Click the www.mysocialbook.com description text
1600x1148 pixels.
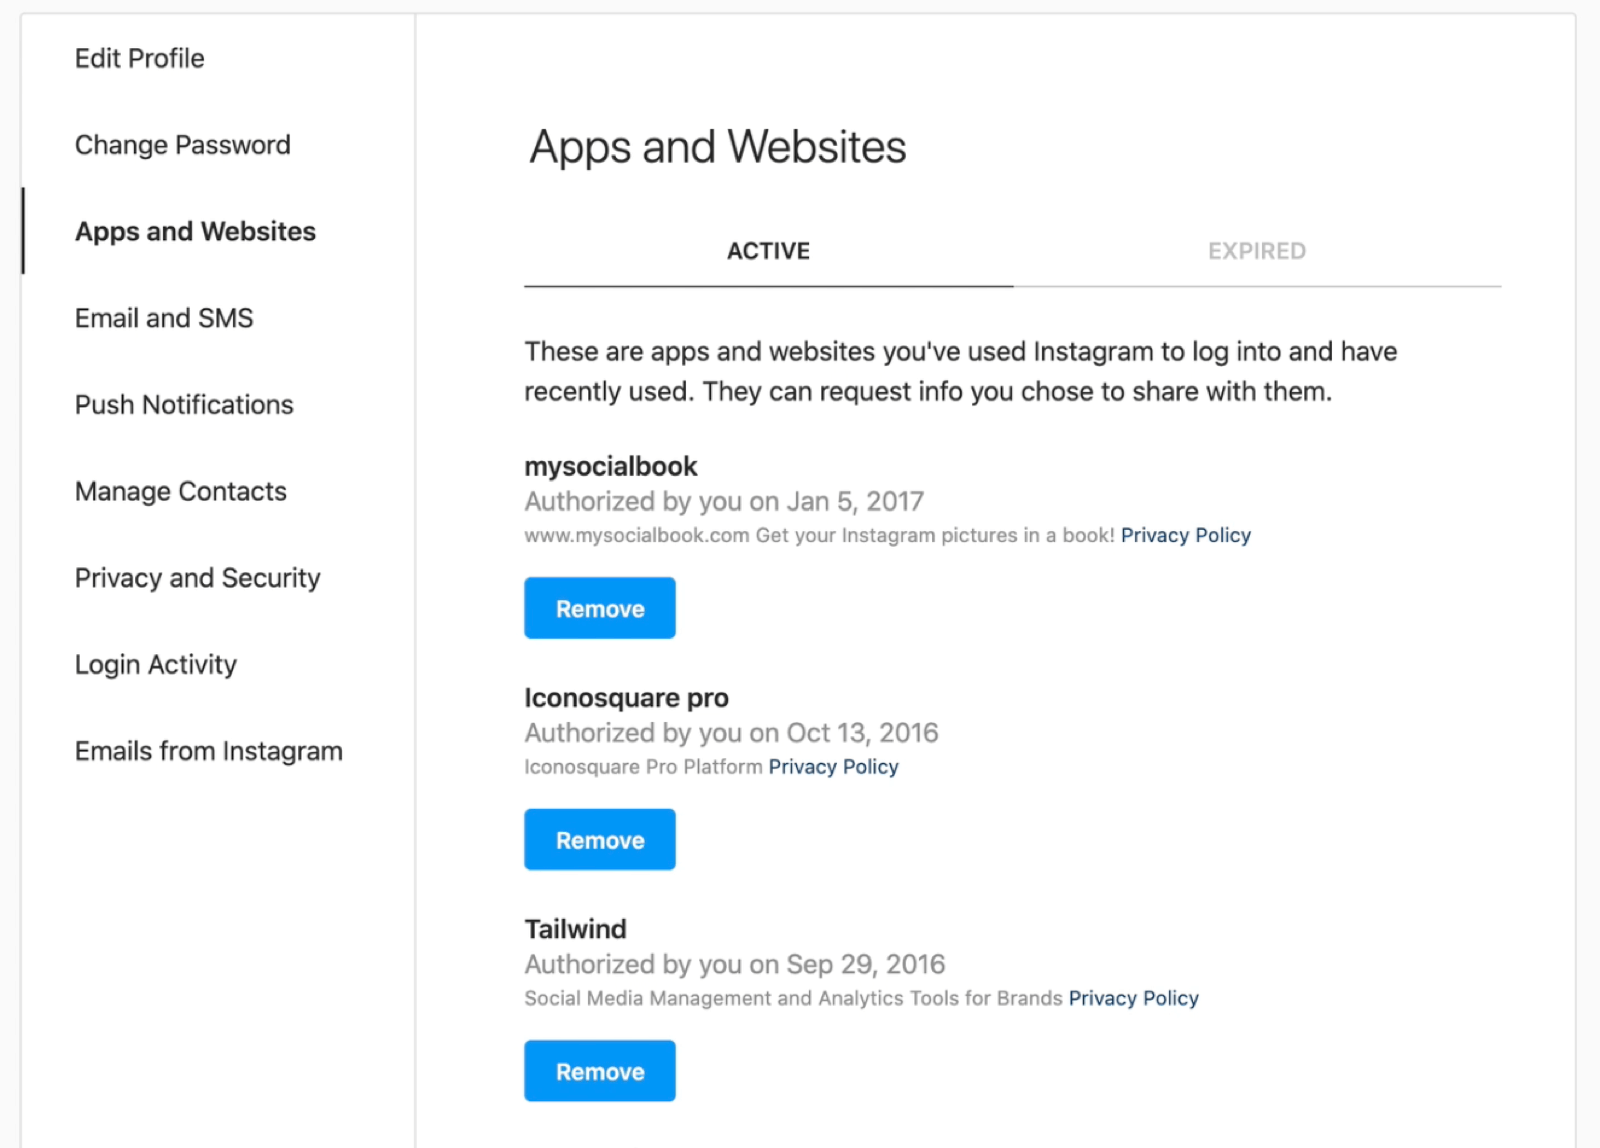click(820, 535)
